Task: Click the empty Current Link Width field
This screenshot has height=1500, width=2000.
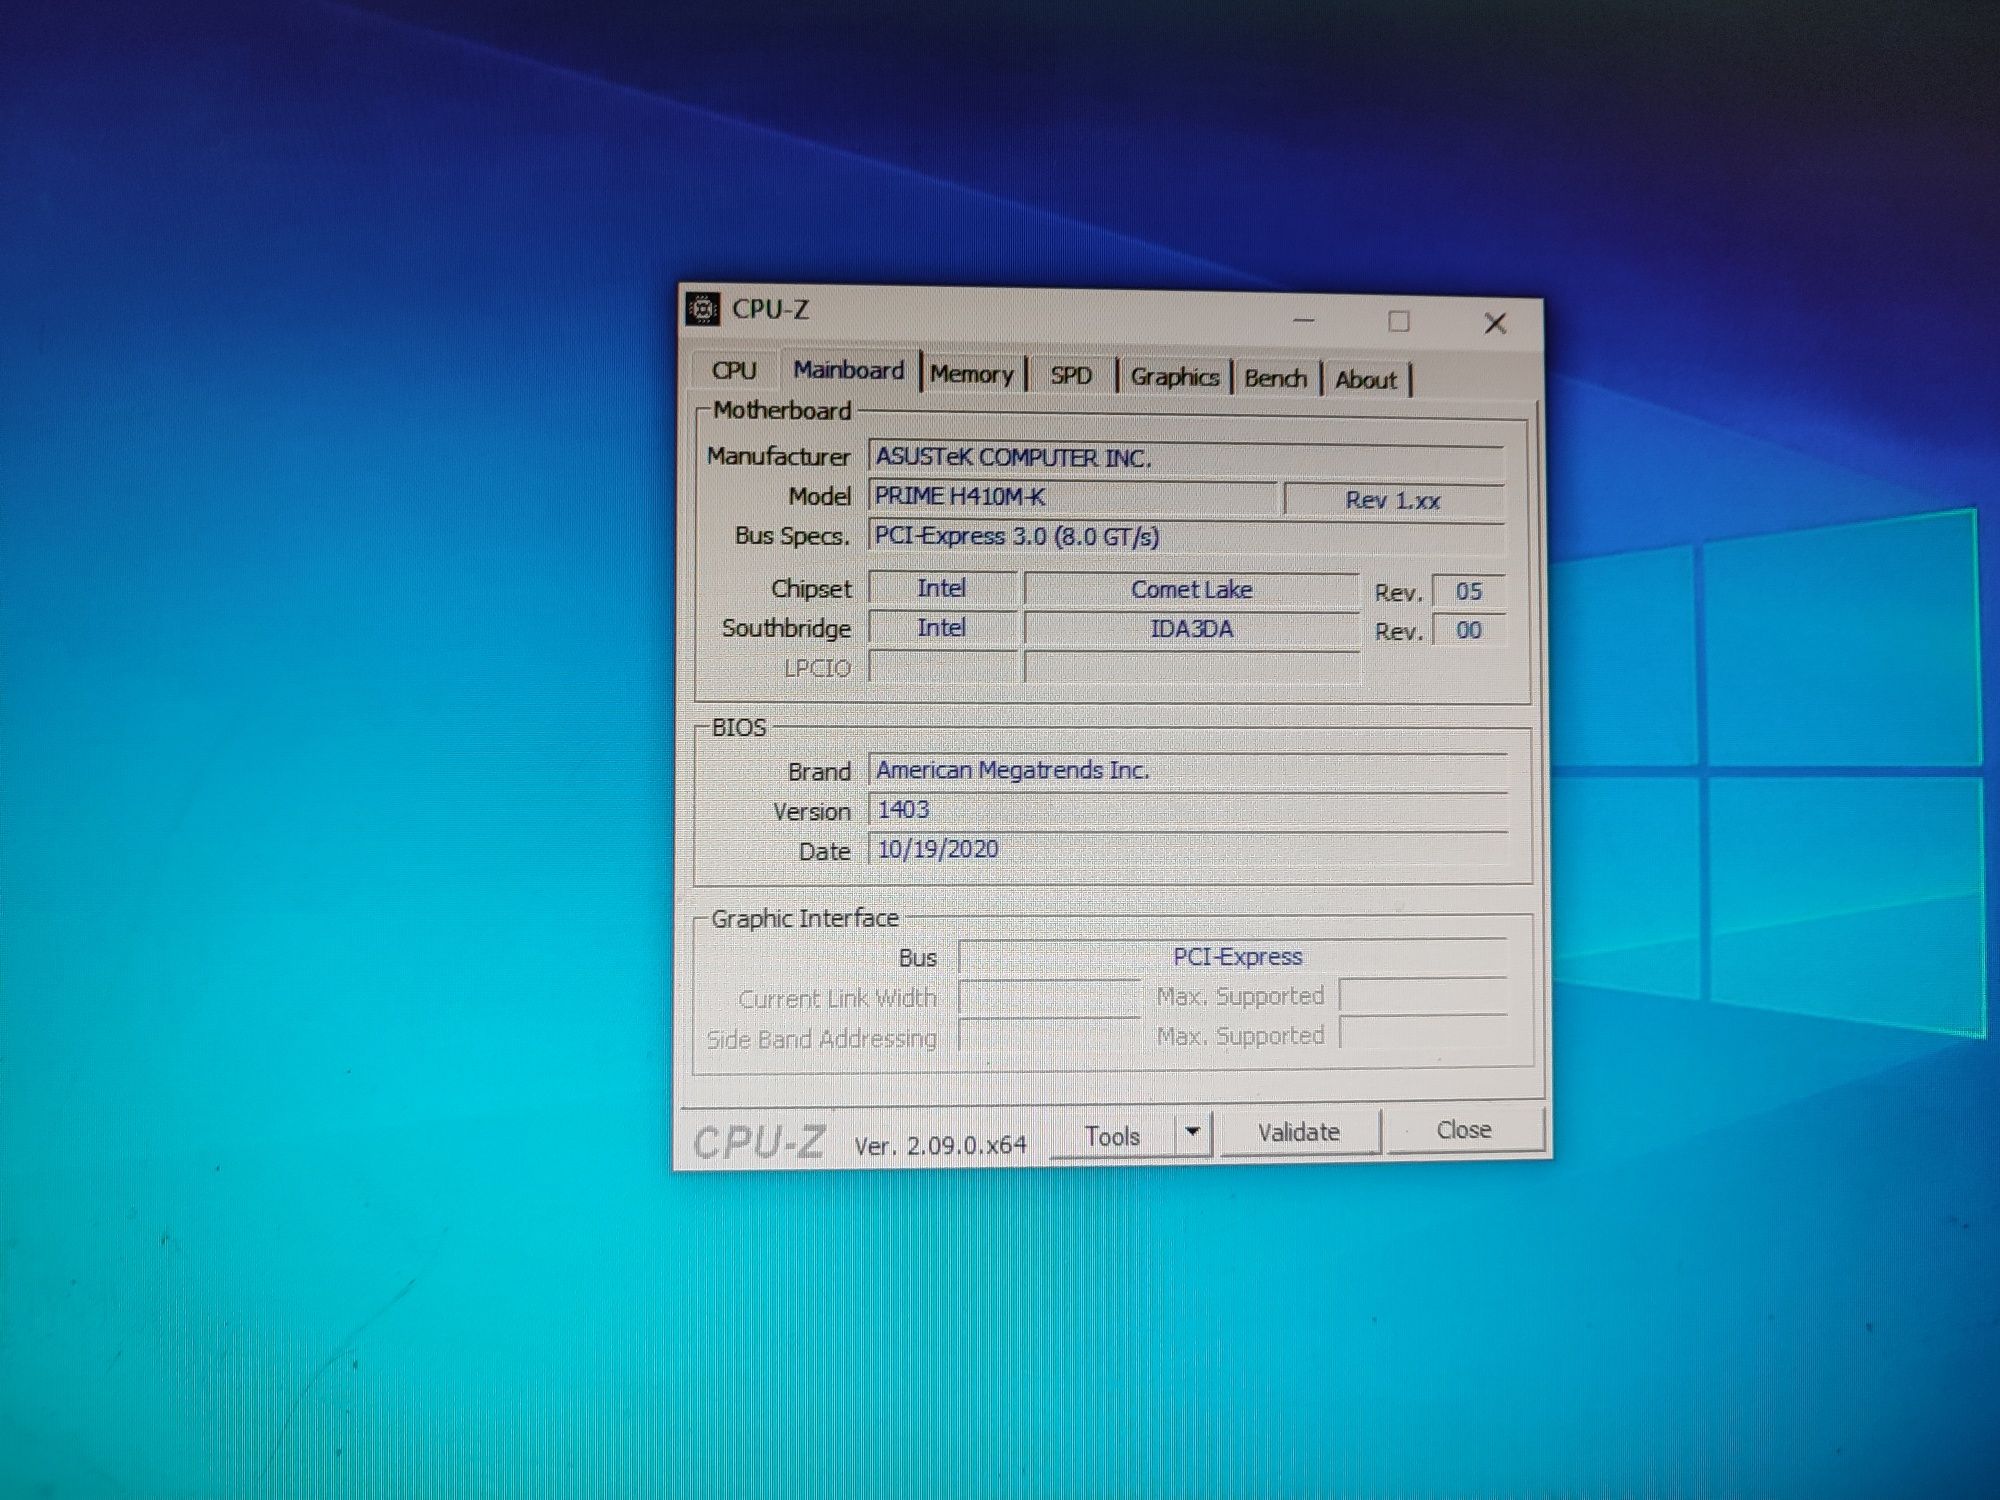Action: point(1049,996)
